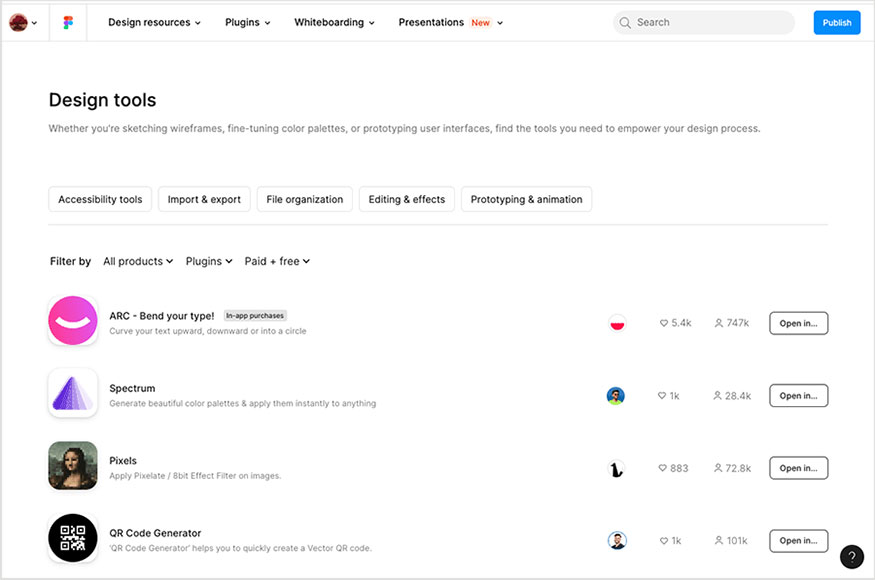Screen dimensions: 875x580
Task: Heart the ARC plugin
Action: (663, 322)
